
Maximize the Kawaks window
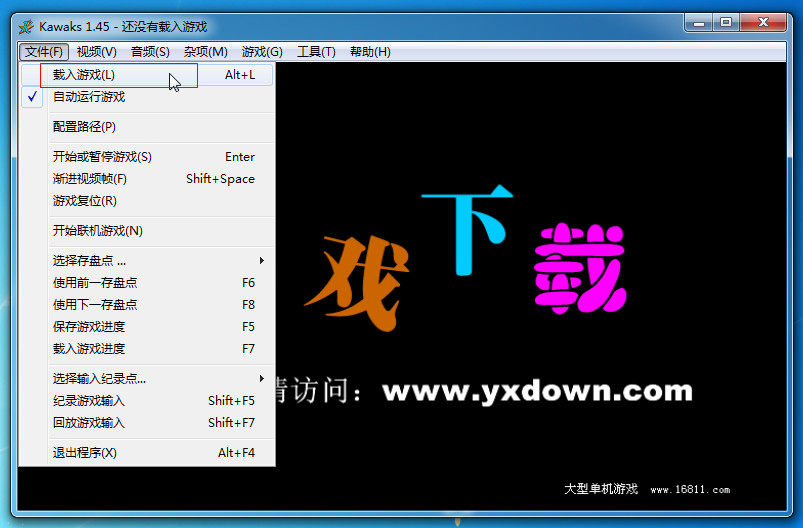coord(726,23)
